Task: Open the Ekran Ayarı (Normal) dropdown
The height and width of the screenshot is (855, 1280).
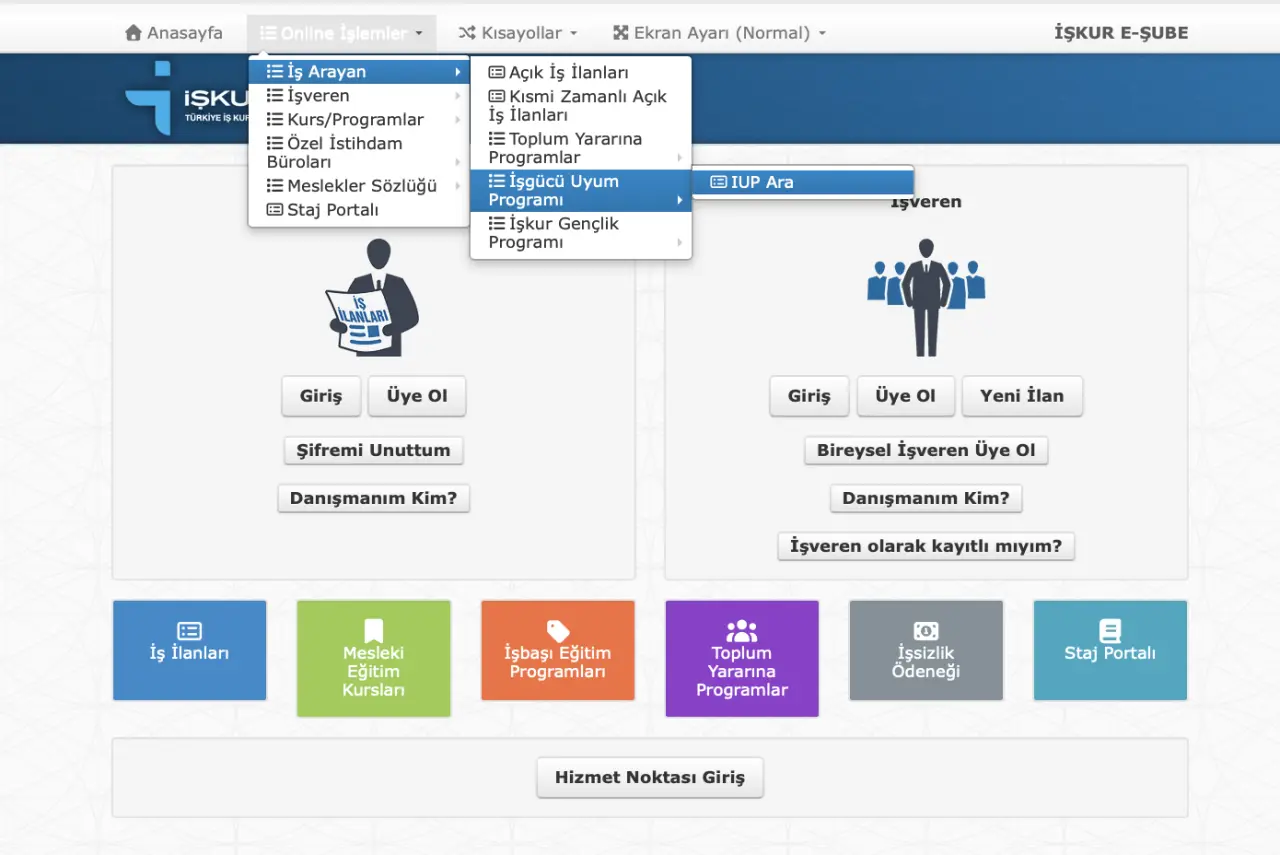Action: 720,33
